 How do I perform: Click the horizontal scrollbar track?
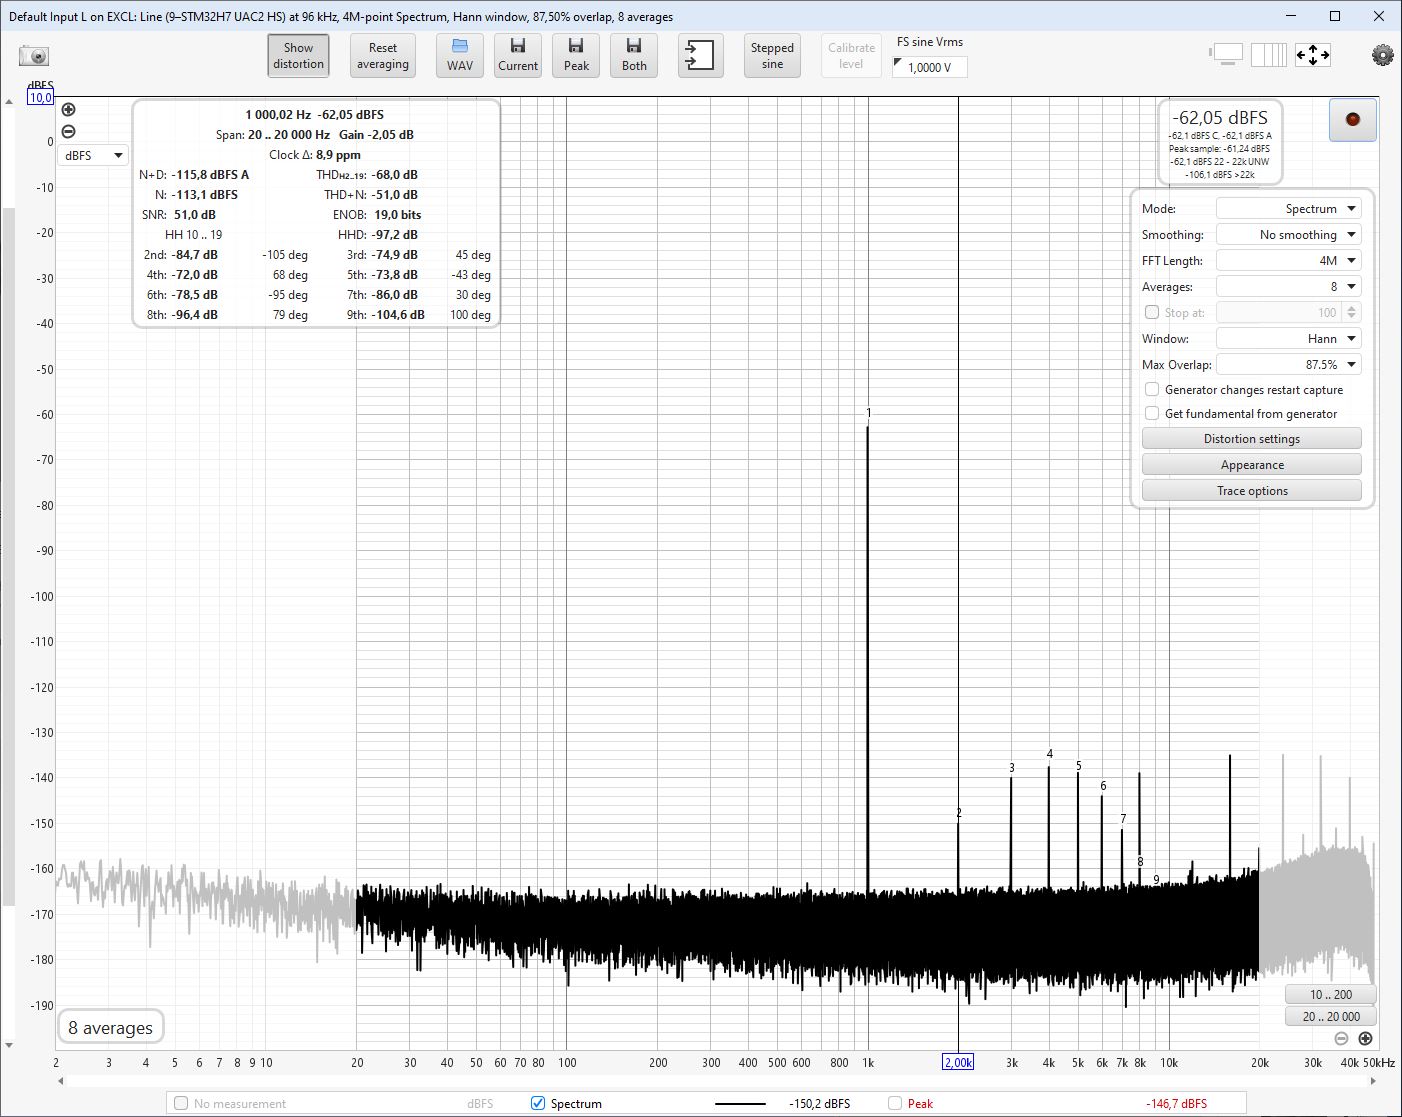717,1081
